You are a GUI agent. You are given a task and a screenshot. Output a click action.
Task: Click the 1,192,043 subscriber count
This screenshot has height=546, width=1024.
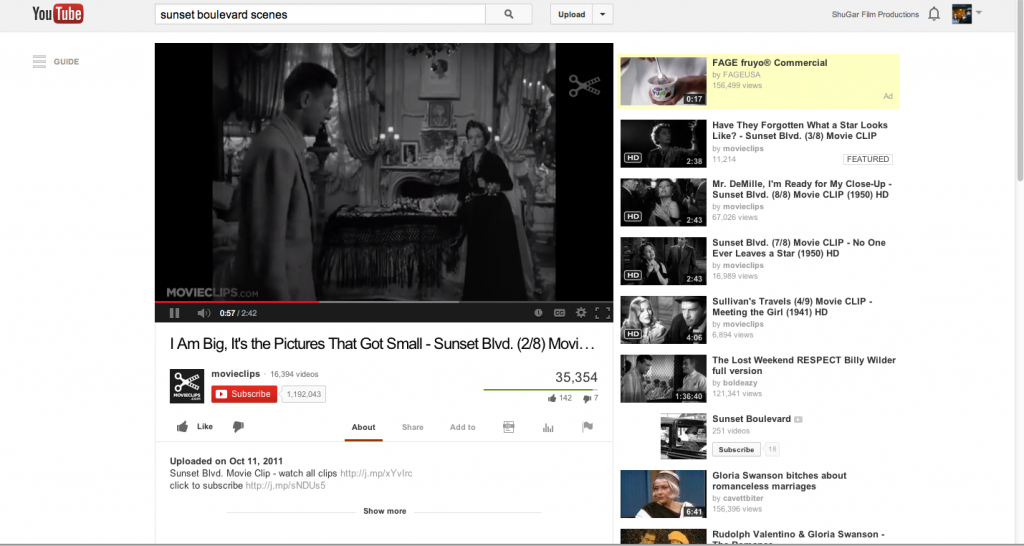tap(304, 394)
